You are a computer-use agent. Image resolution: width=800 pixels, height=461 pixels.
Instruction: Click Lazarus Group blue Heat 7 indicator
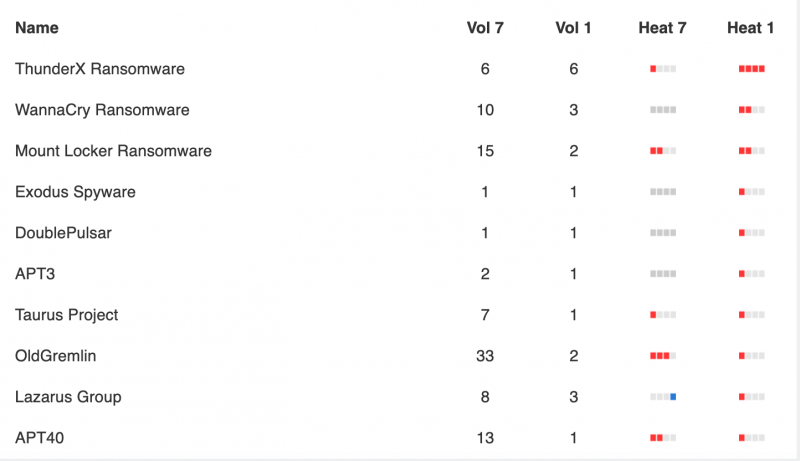[x=663, y=397]
